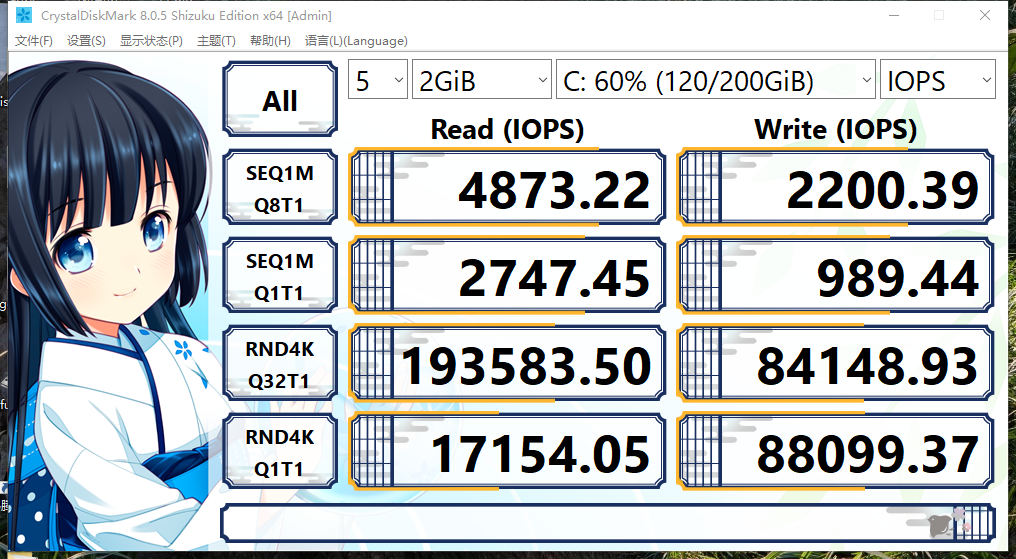This screenshot has width=1016, height=559.
Task: Start the SEQ1M Q1T1 test
Action: 280,275
